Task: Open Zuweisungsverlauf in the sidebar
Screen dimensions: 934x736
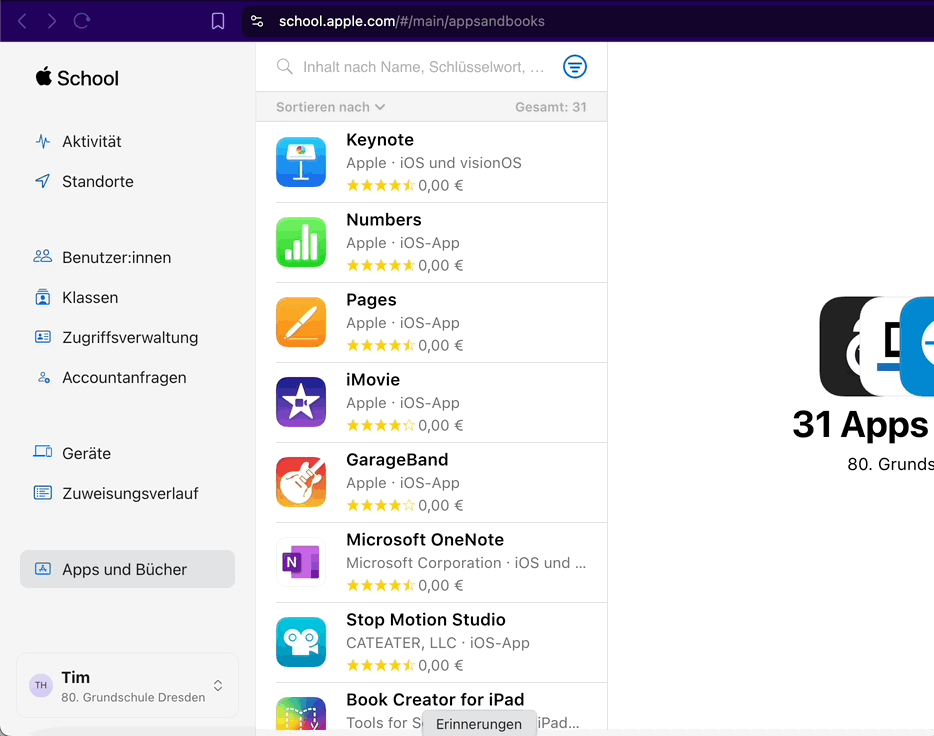Action: [x=127, y=493]
